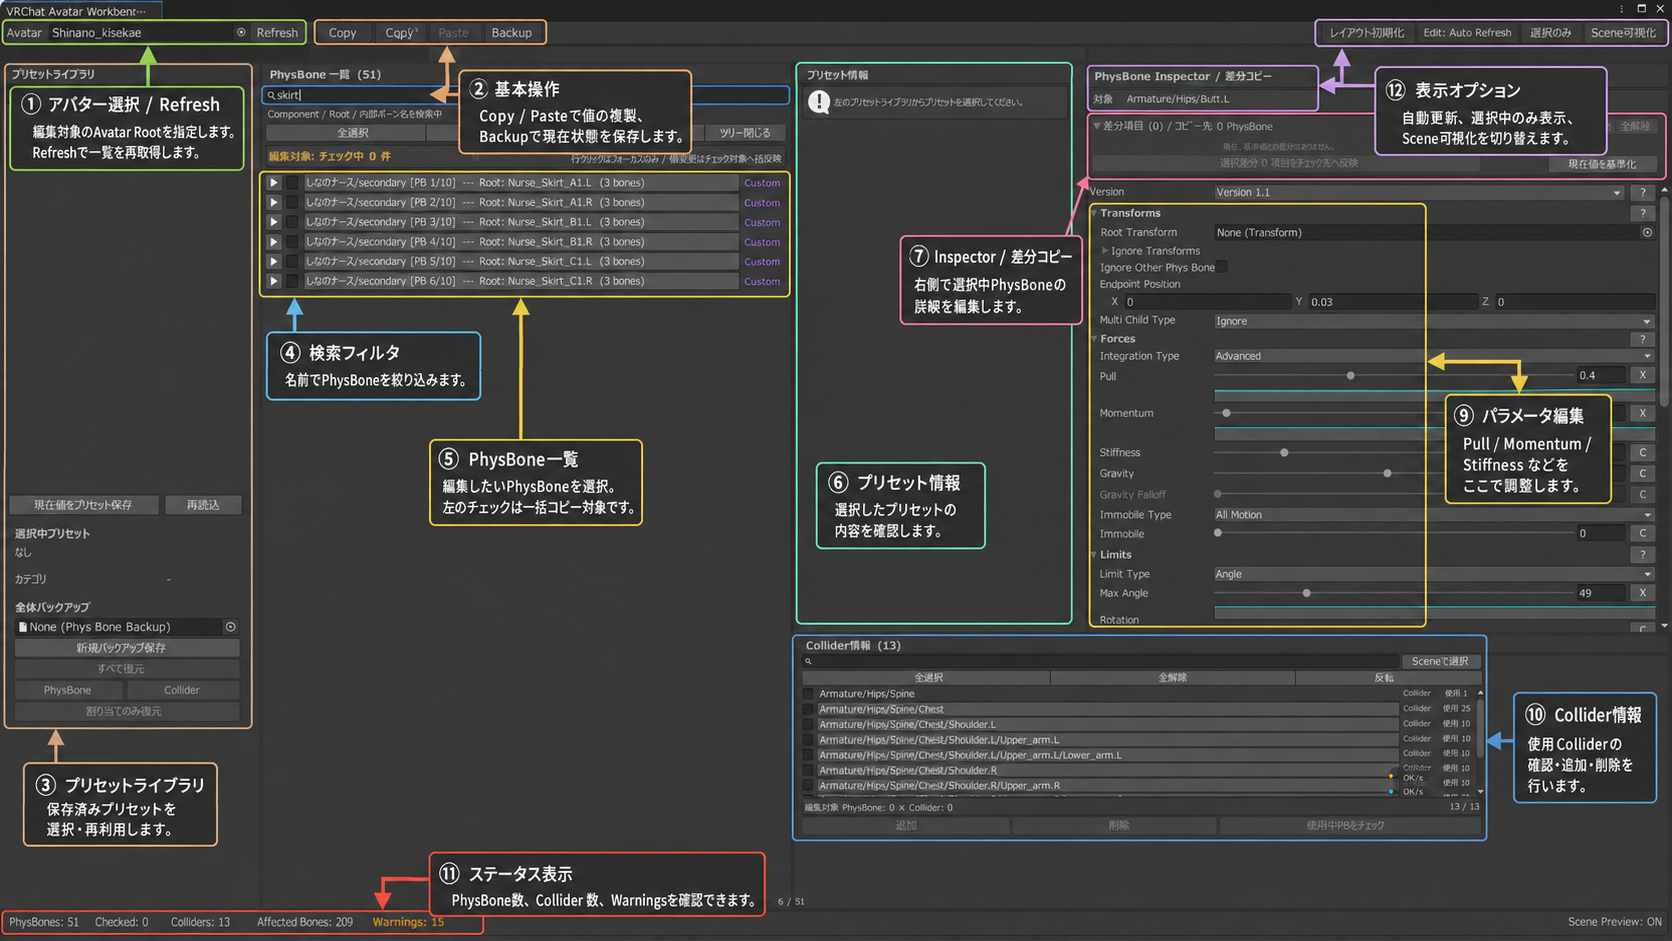This screenshot has height=941, width=1672.
Task: Click the Pull slider handle
Action: (1350, 376)
